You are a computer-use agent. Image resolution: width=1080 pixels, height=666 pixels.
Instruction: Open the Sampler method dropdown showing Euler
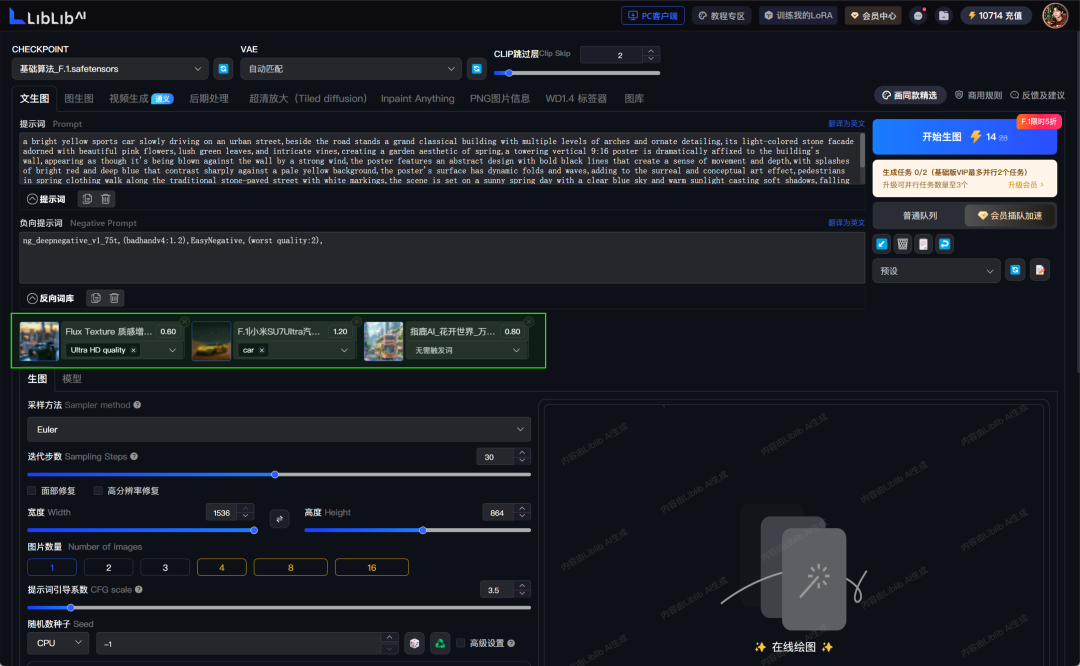tap(280, 429)
